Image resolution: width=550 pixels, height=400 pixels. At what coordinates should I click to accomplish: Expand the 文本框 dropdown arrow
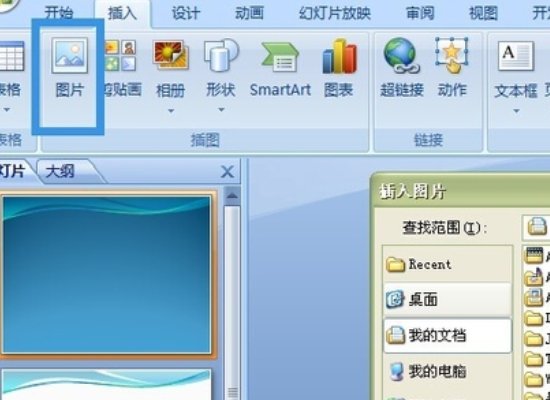pos(516,111)
